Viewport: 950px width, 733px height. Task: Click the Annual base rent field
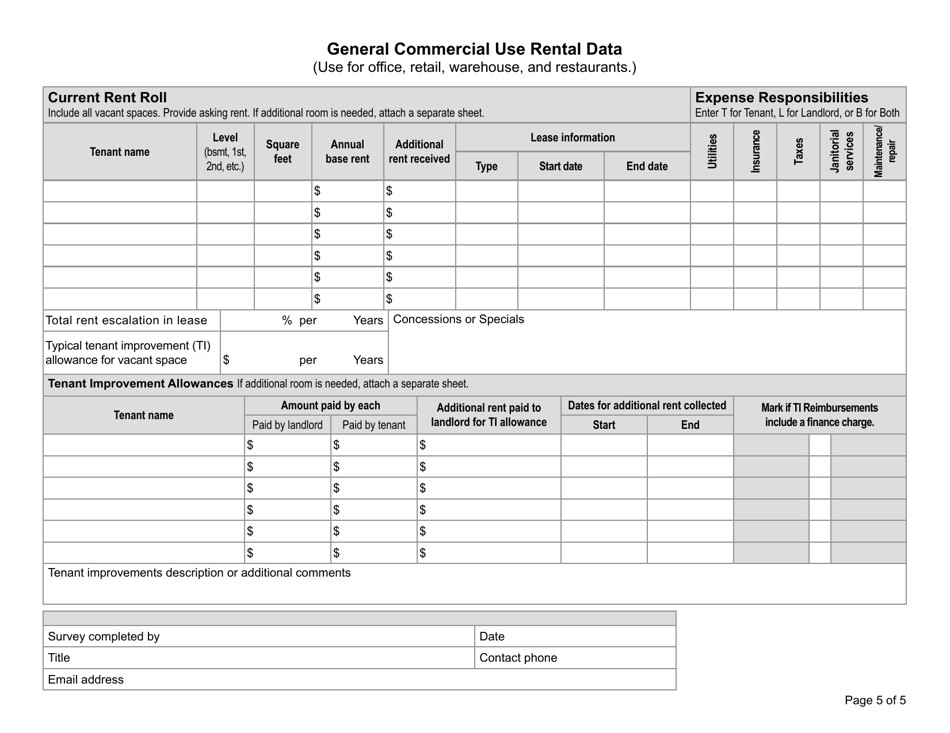[347, 189]
